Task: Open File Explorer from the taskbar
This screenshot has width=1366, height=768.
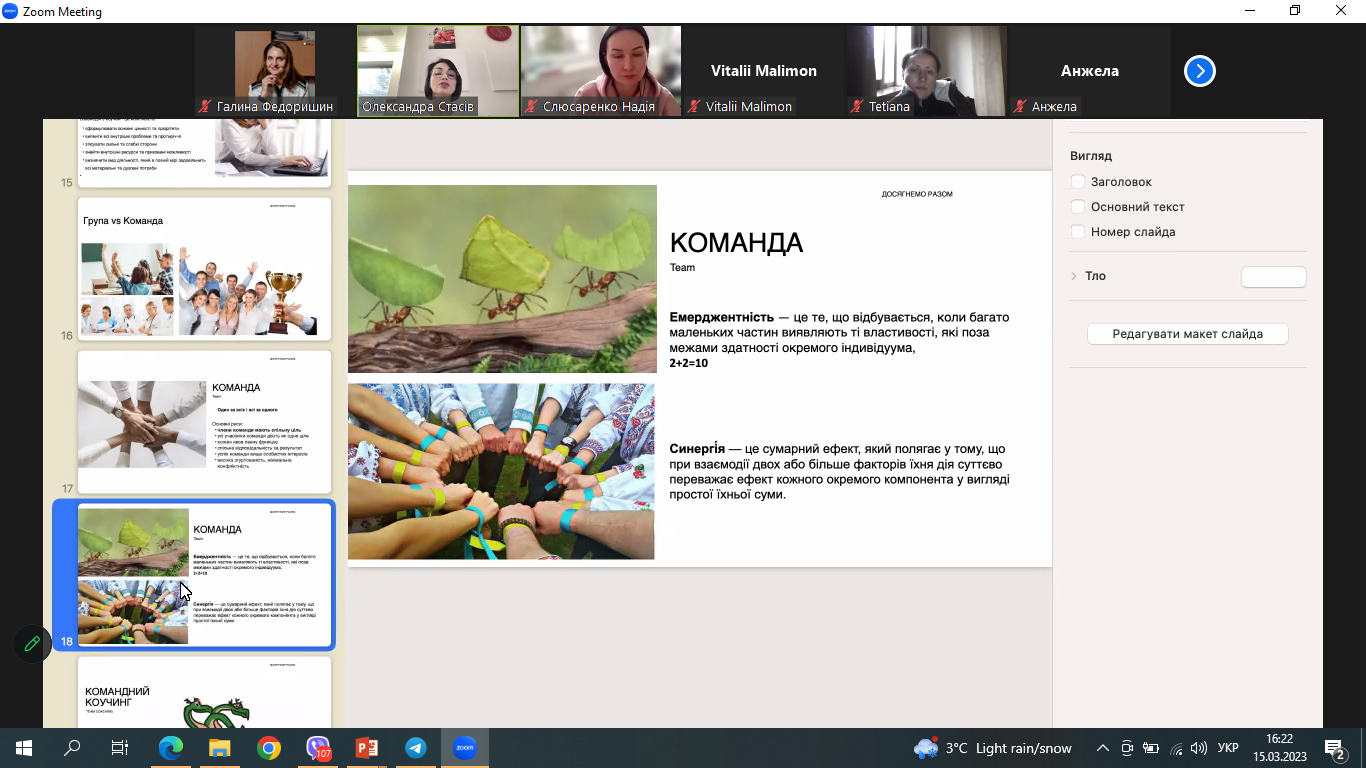Action: pos(220,748)
